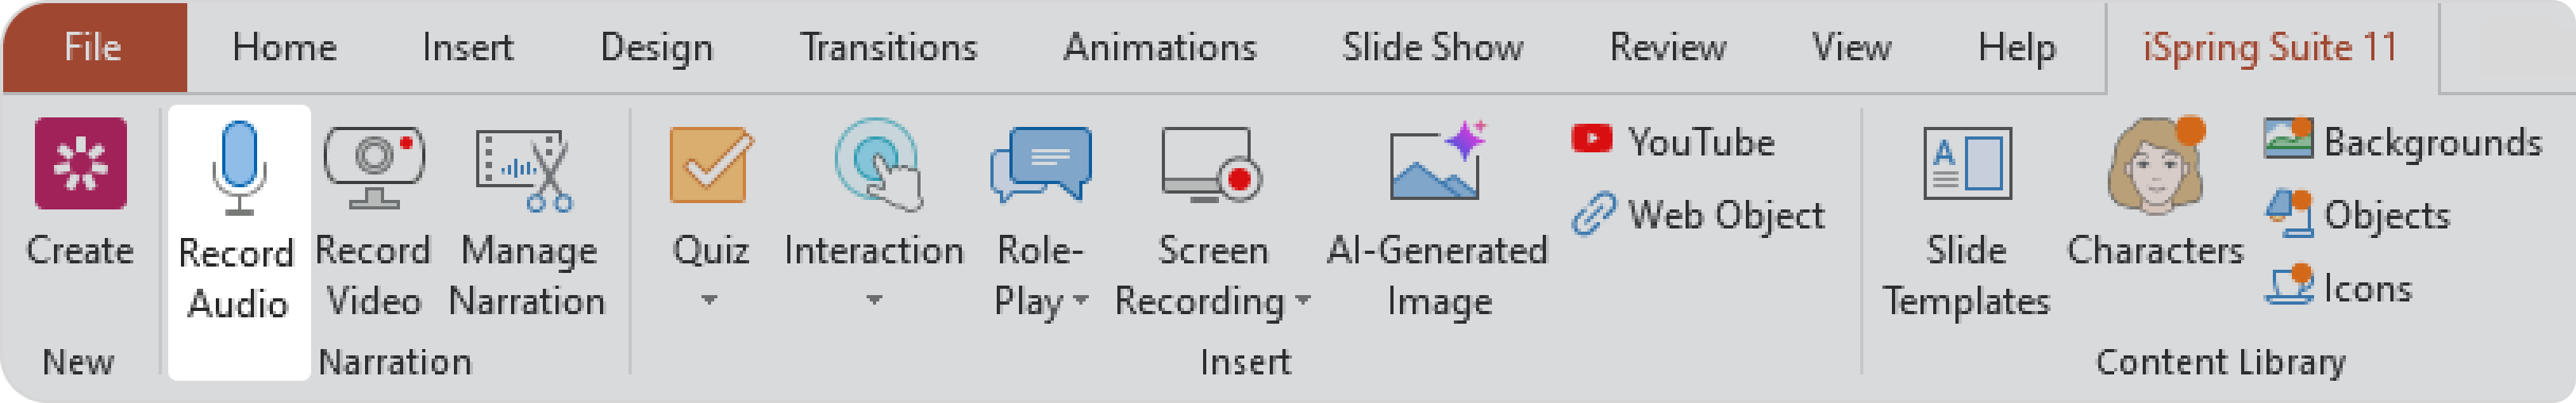The width and height of the screenshot is (2576, 403).
Task: Open the Characters library
Action: point(2155,166)
